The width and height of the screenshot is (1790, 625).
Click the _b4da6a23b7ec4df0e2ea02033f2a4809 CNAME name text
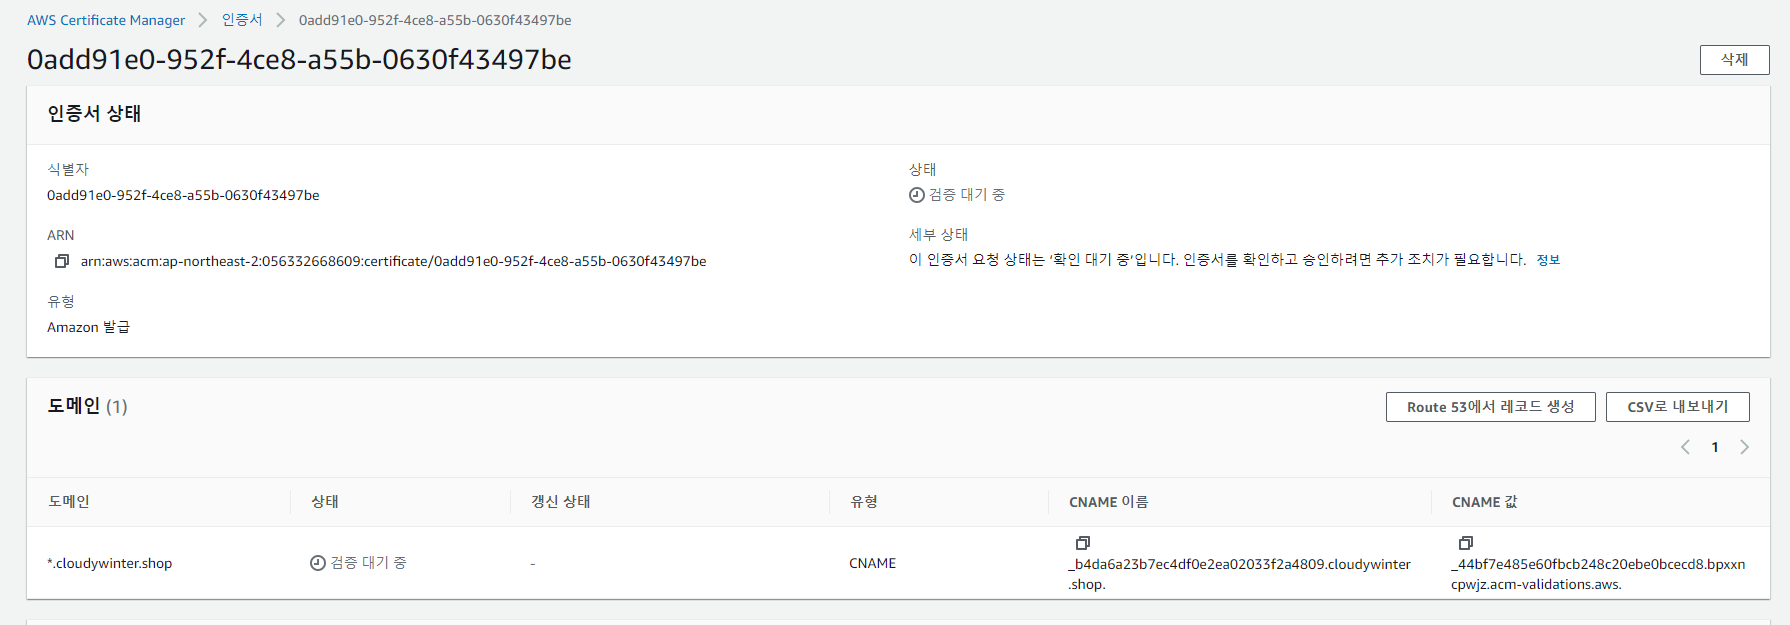[1239, 574]
